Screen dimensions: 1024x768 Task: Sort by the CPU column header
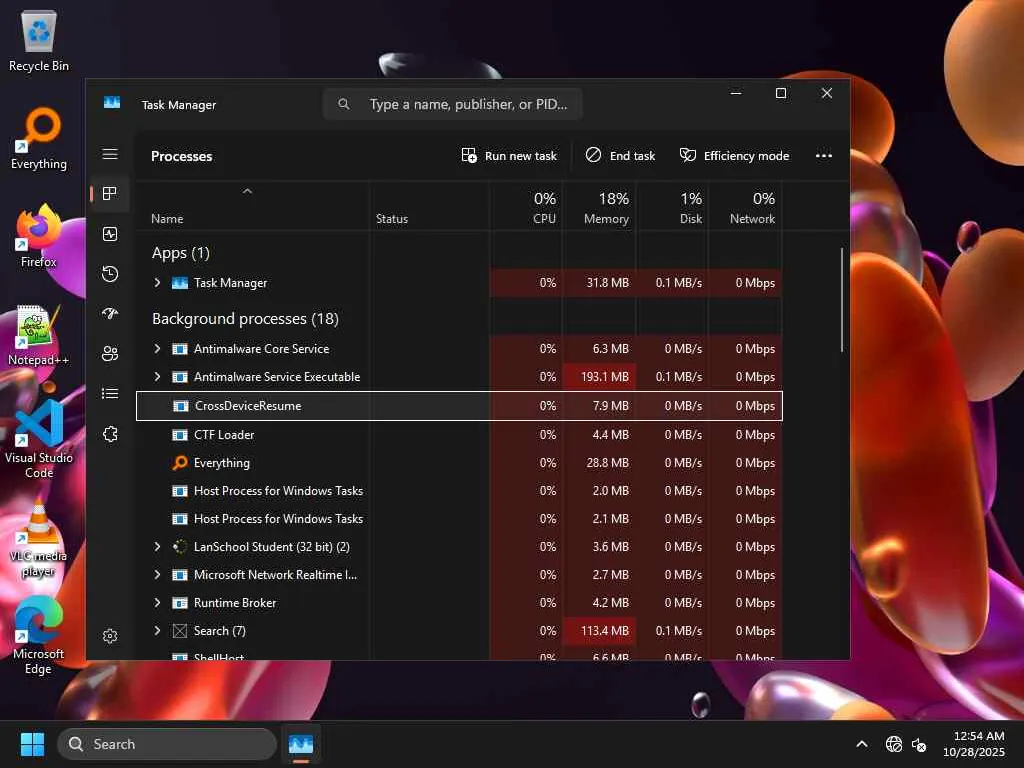click(x=526, y=207)
